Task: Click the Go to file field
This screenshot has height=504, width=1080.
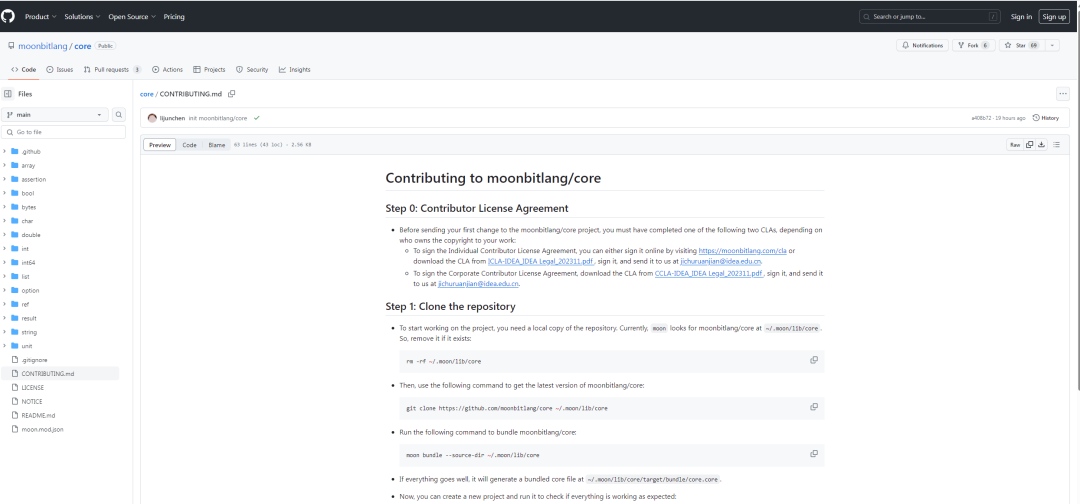Action: click(x=64, y=132)
